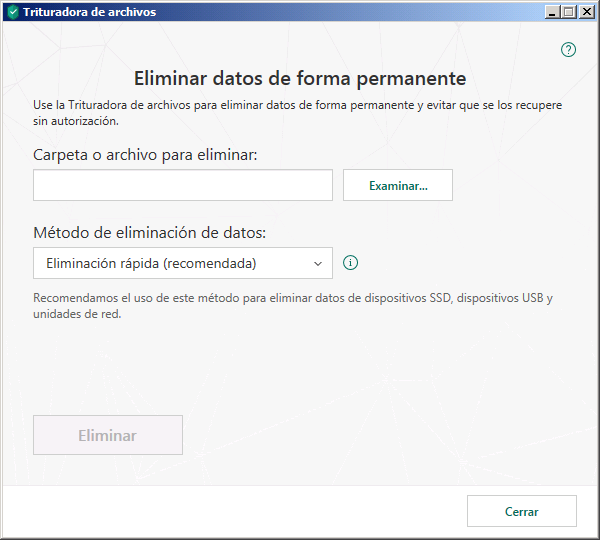600x540 pixels.
Task: Maximize the Trituradora de archivos window
Action: [x=569, y=12]
